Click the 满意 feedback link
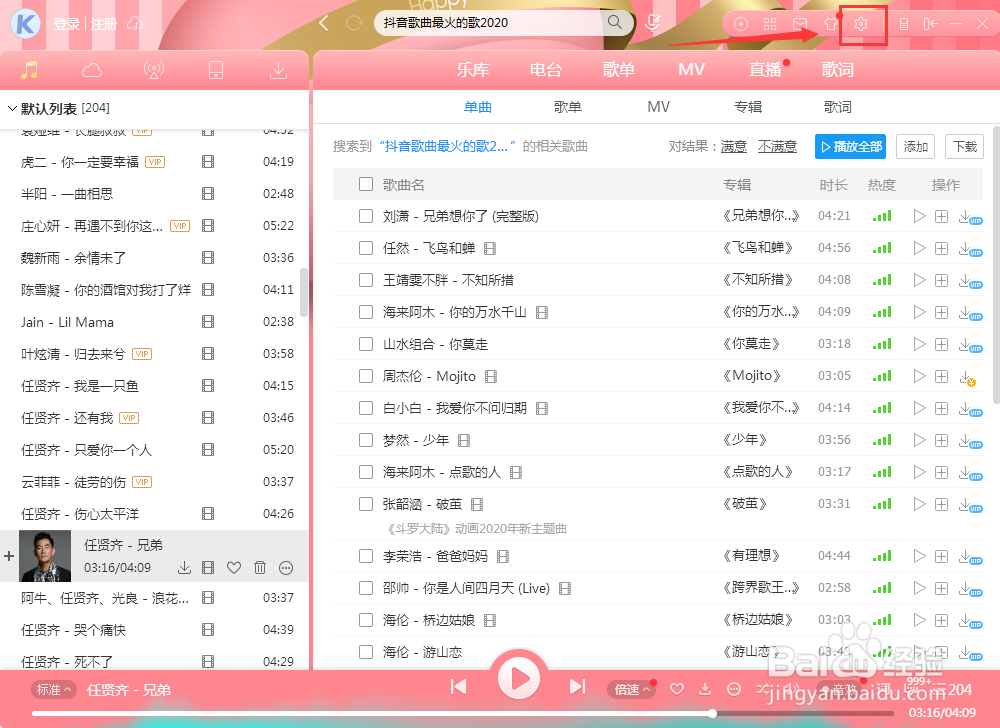 coord(733,147)
